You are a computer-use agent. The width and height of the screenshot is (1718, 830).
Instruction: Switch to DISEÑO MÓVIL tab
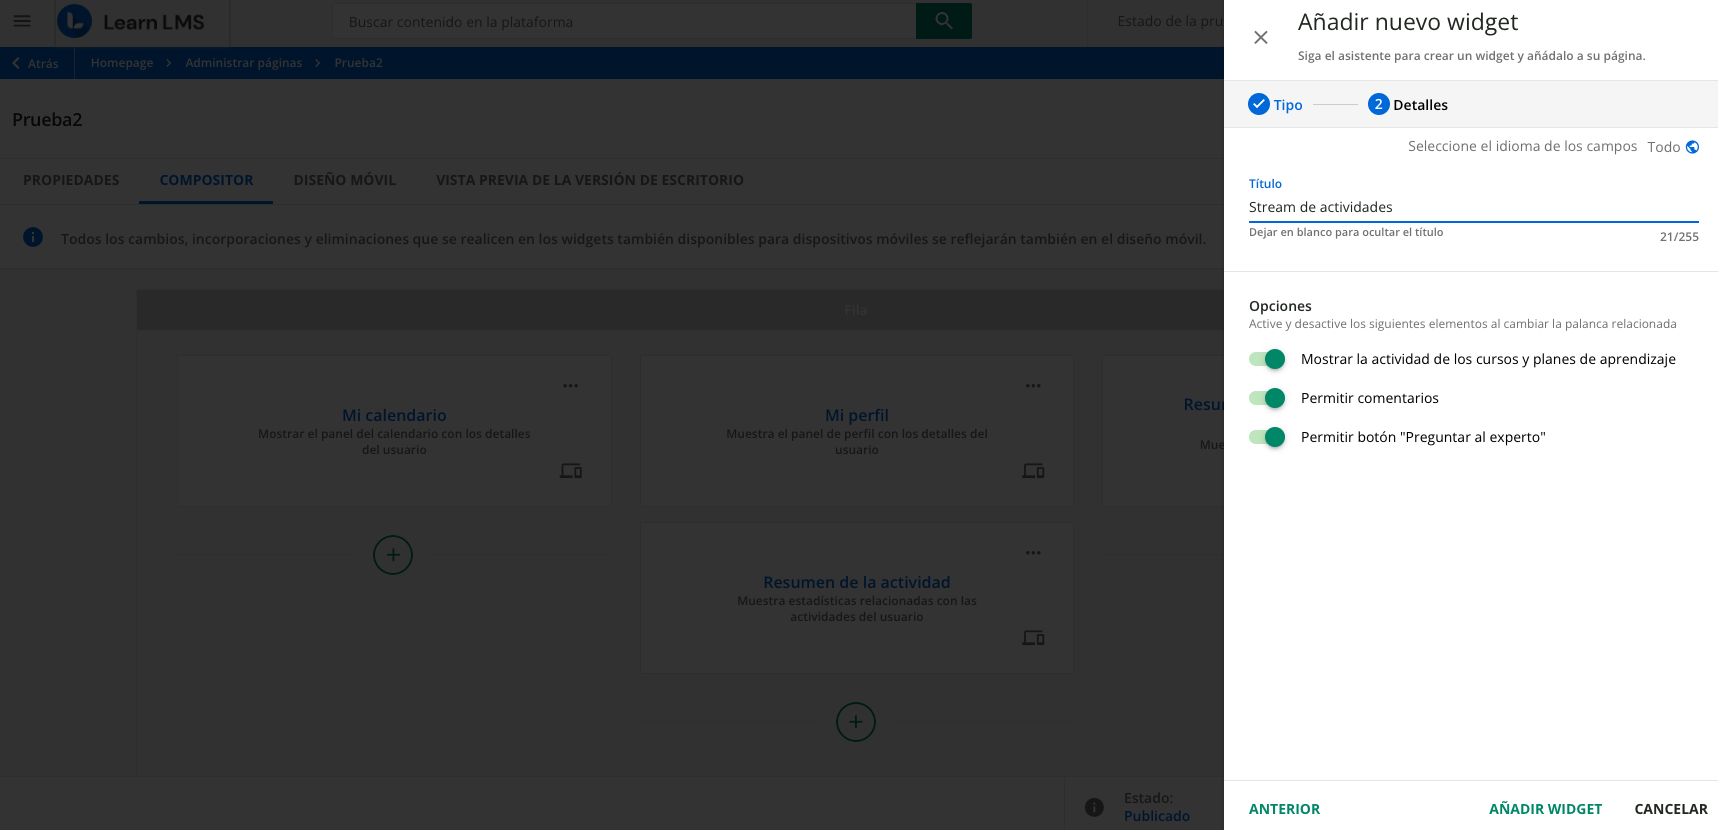click(x=345, y=180)
